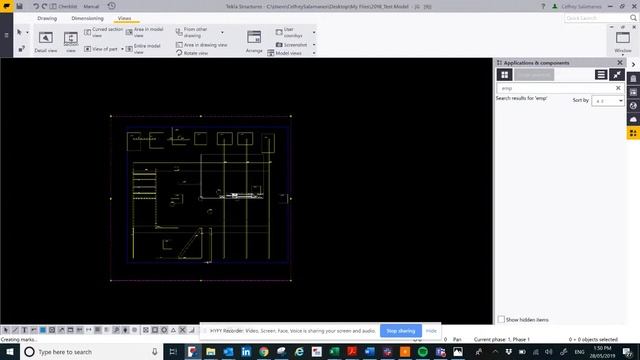Open the Tekla file menu logo

pos(7,6)
